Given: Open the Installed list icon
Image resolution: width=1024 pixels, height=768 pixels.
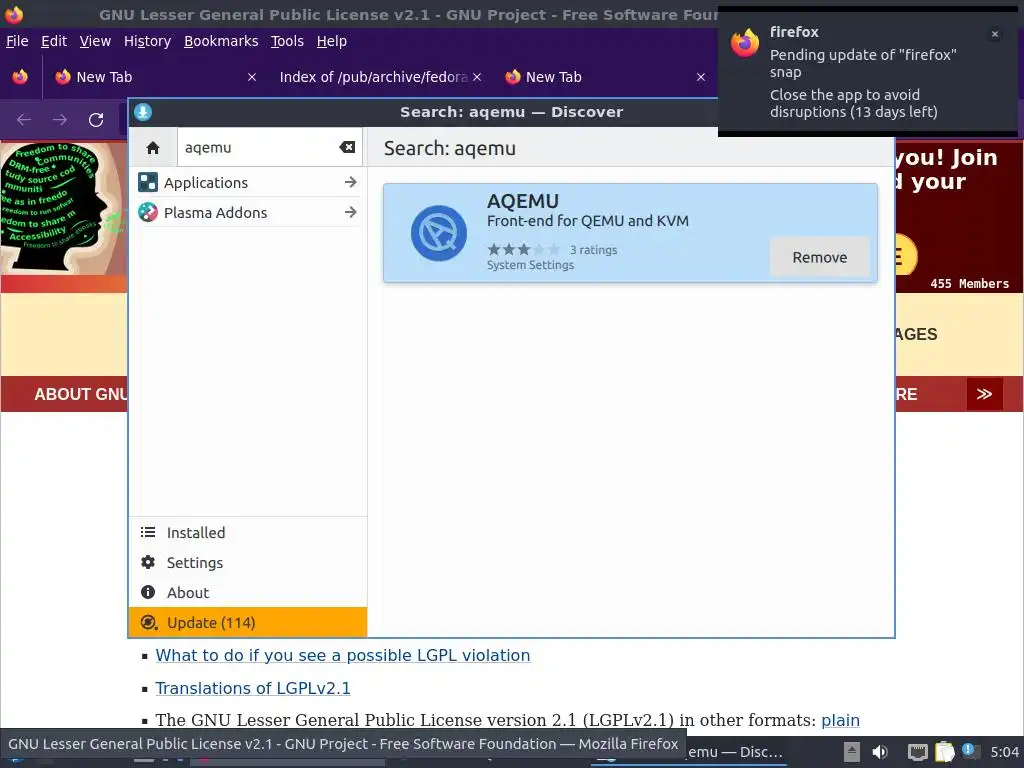Looking at the screenshot, I should tap(148, 532).
